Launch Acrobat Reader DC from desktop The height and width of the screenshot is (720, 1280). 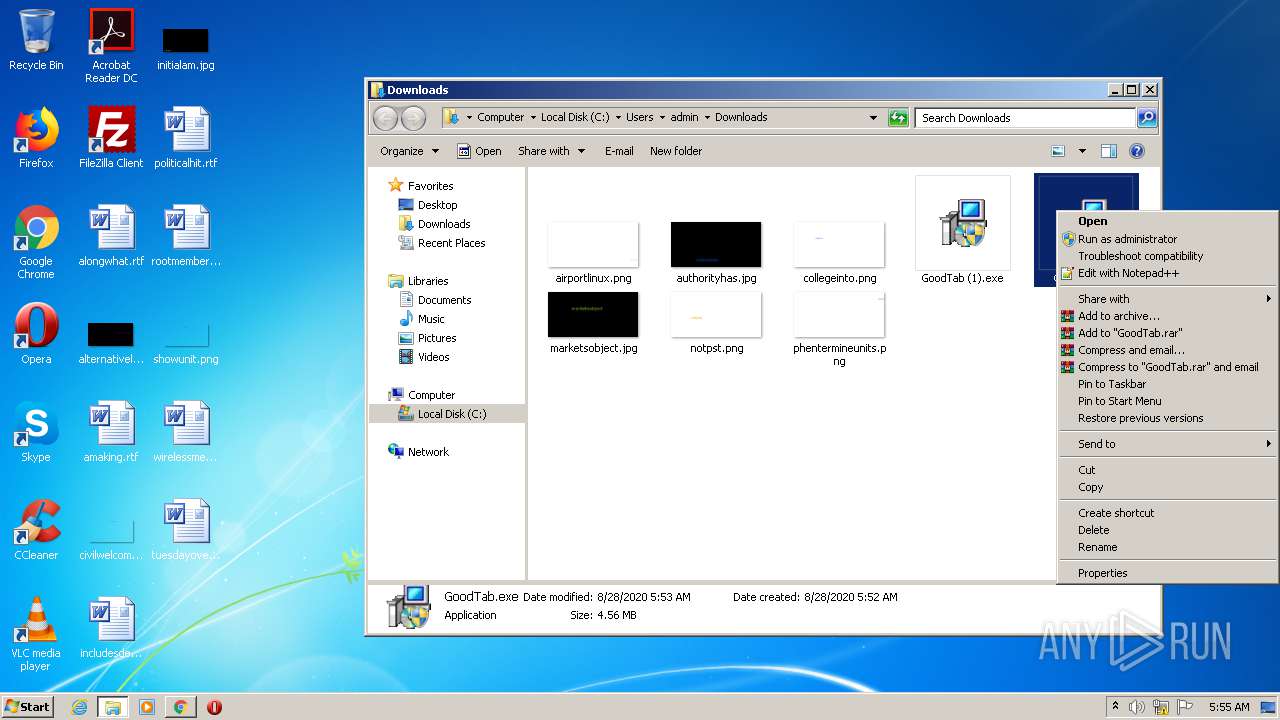[111, 46]
